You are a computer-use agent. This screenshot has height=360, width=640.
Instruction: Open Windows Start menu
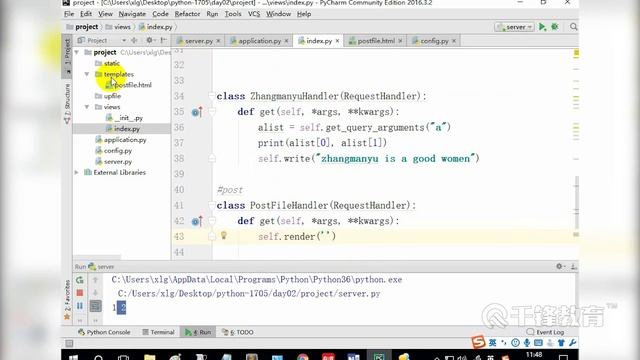[73, 358]
